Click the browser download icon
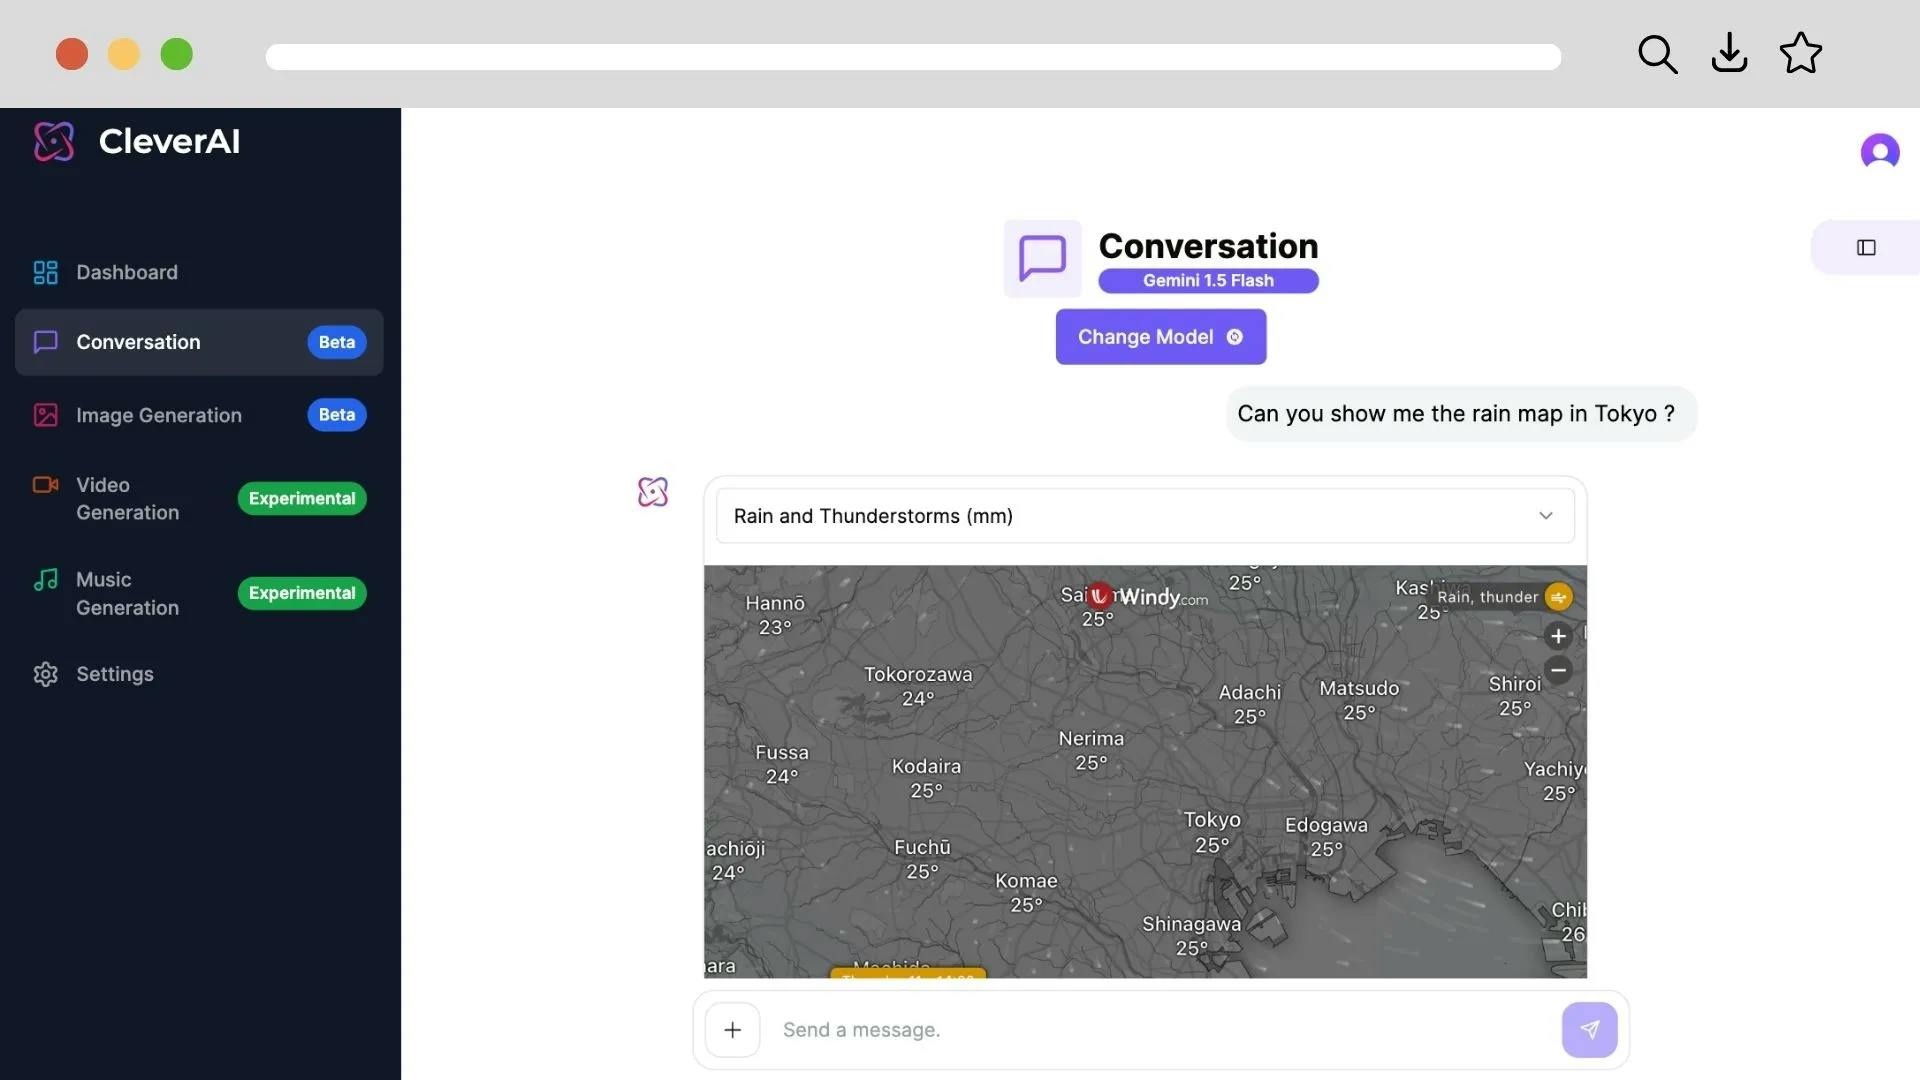1920x1080 pixels. [x=1729, y=54]
